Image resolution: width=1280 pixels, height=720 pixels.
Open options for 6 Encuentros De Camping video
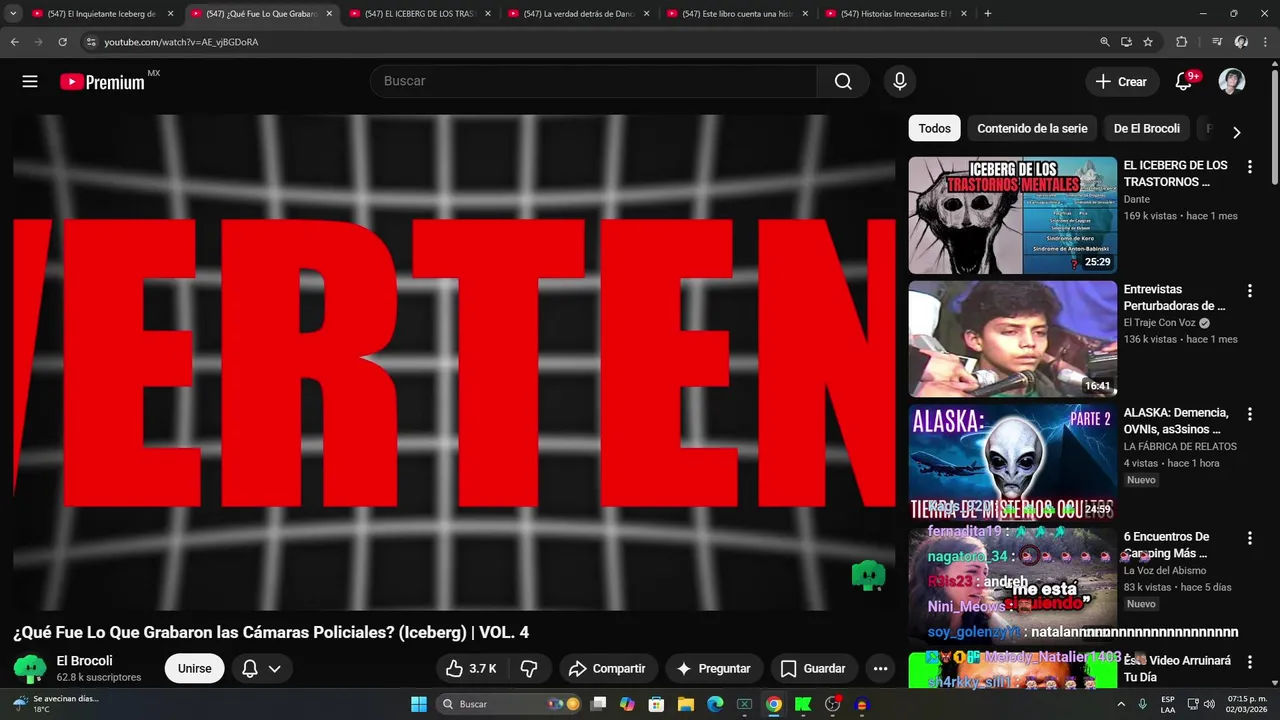pyautogui.click(x=1249, y=538)
